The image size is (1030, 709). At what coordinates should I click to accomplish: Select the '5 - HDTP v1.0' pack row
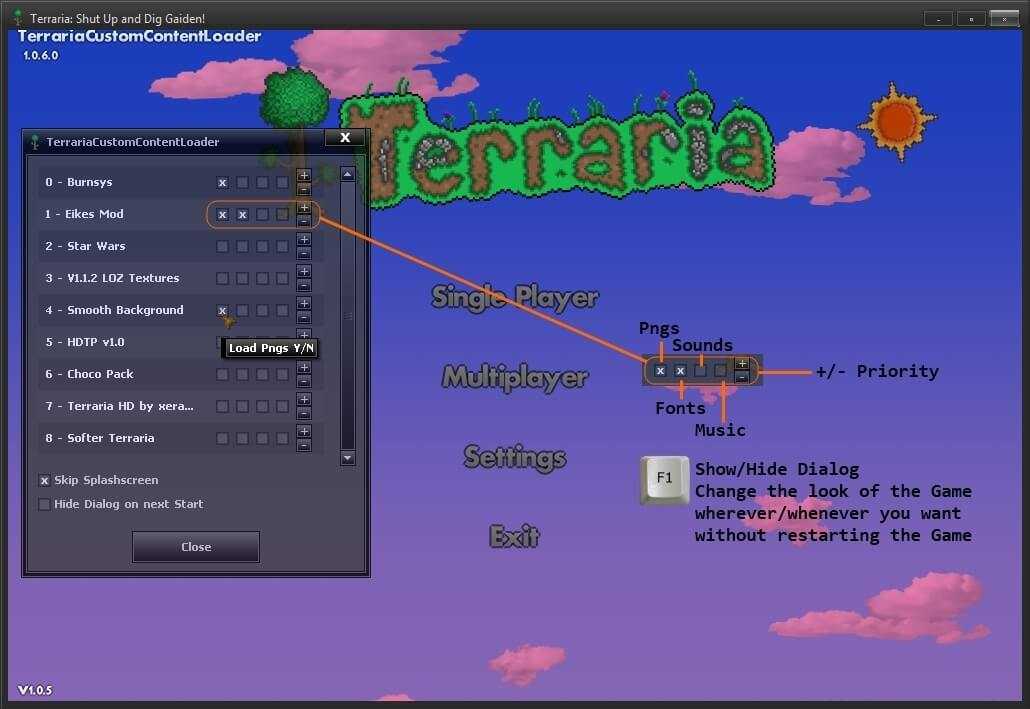(181, 342)
